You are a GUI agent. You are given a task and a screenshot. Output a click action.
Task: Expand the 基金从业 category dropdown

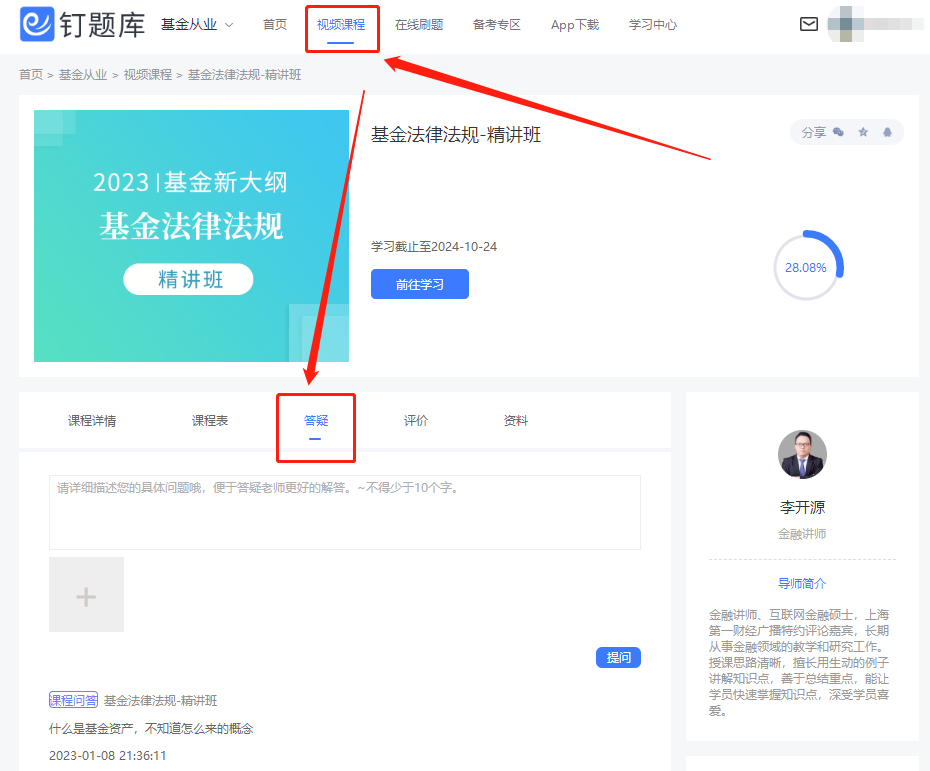coord(198,24)
